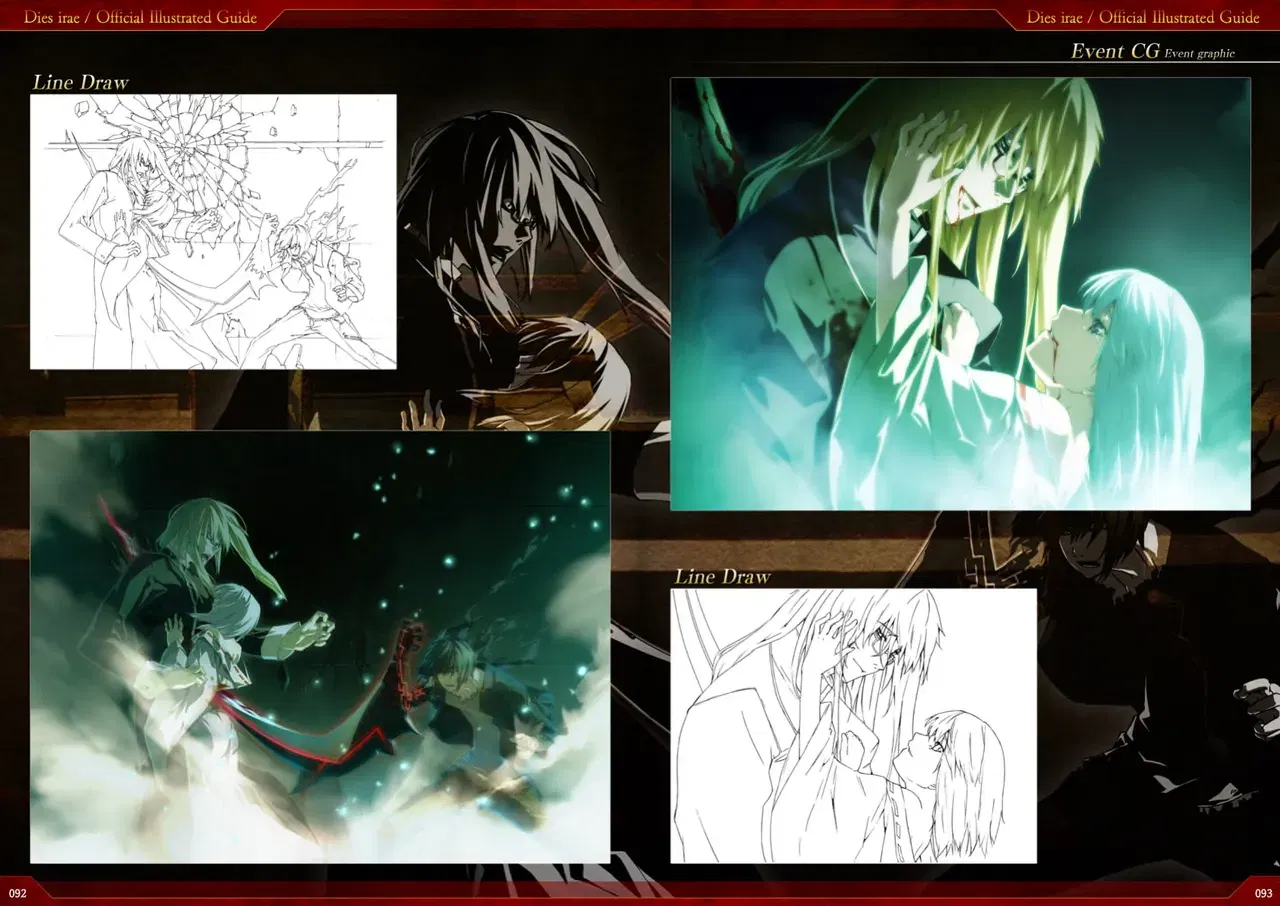Click the 'Line Draw' label above the top-left sketch
This screenshot has width=1280, height=906.
pyautogui.click(x=80, y=82)
